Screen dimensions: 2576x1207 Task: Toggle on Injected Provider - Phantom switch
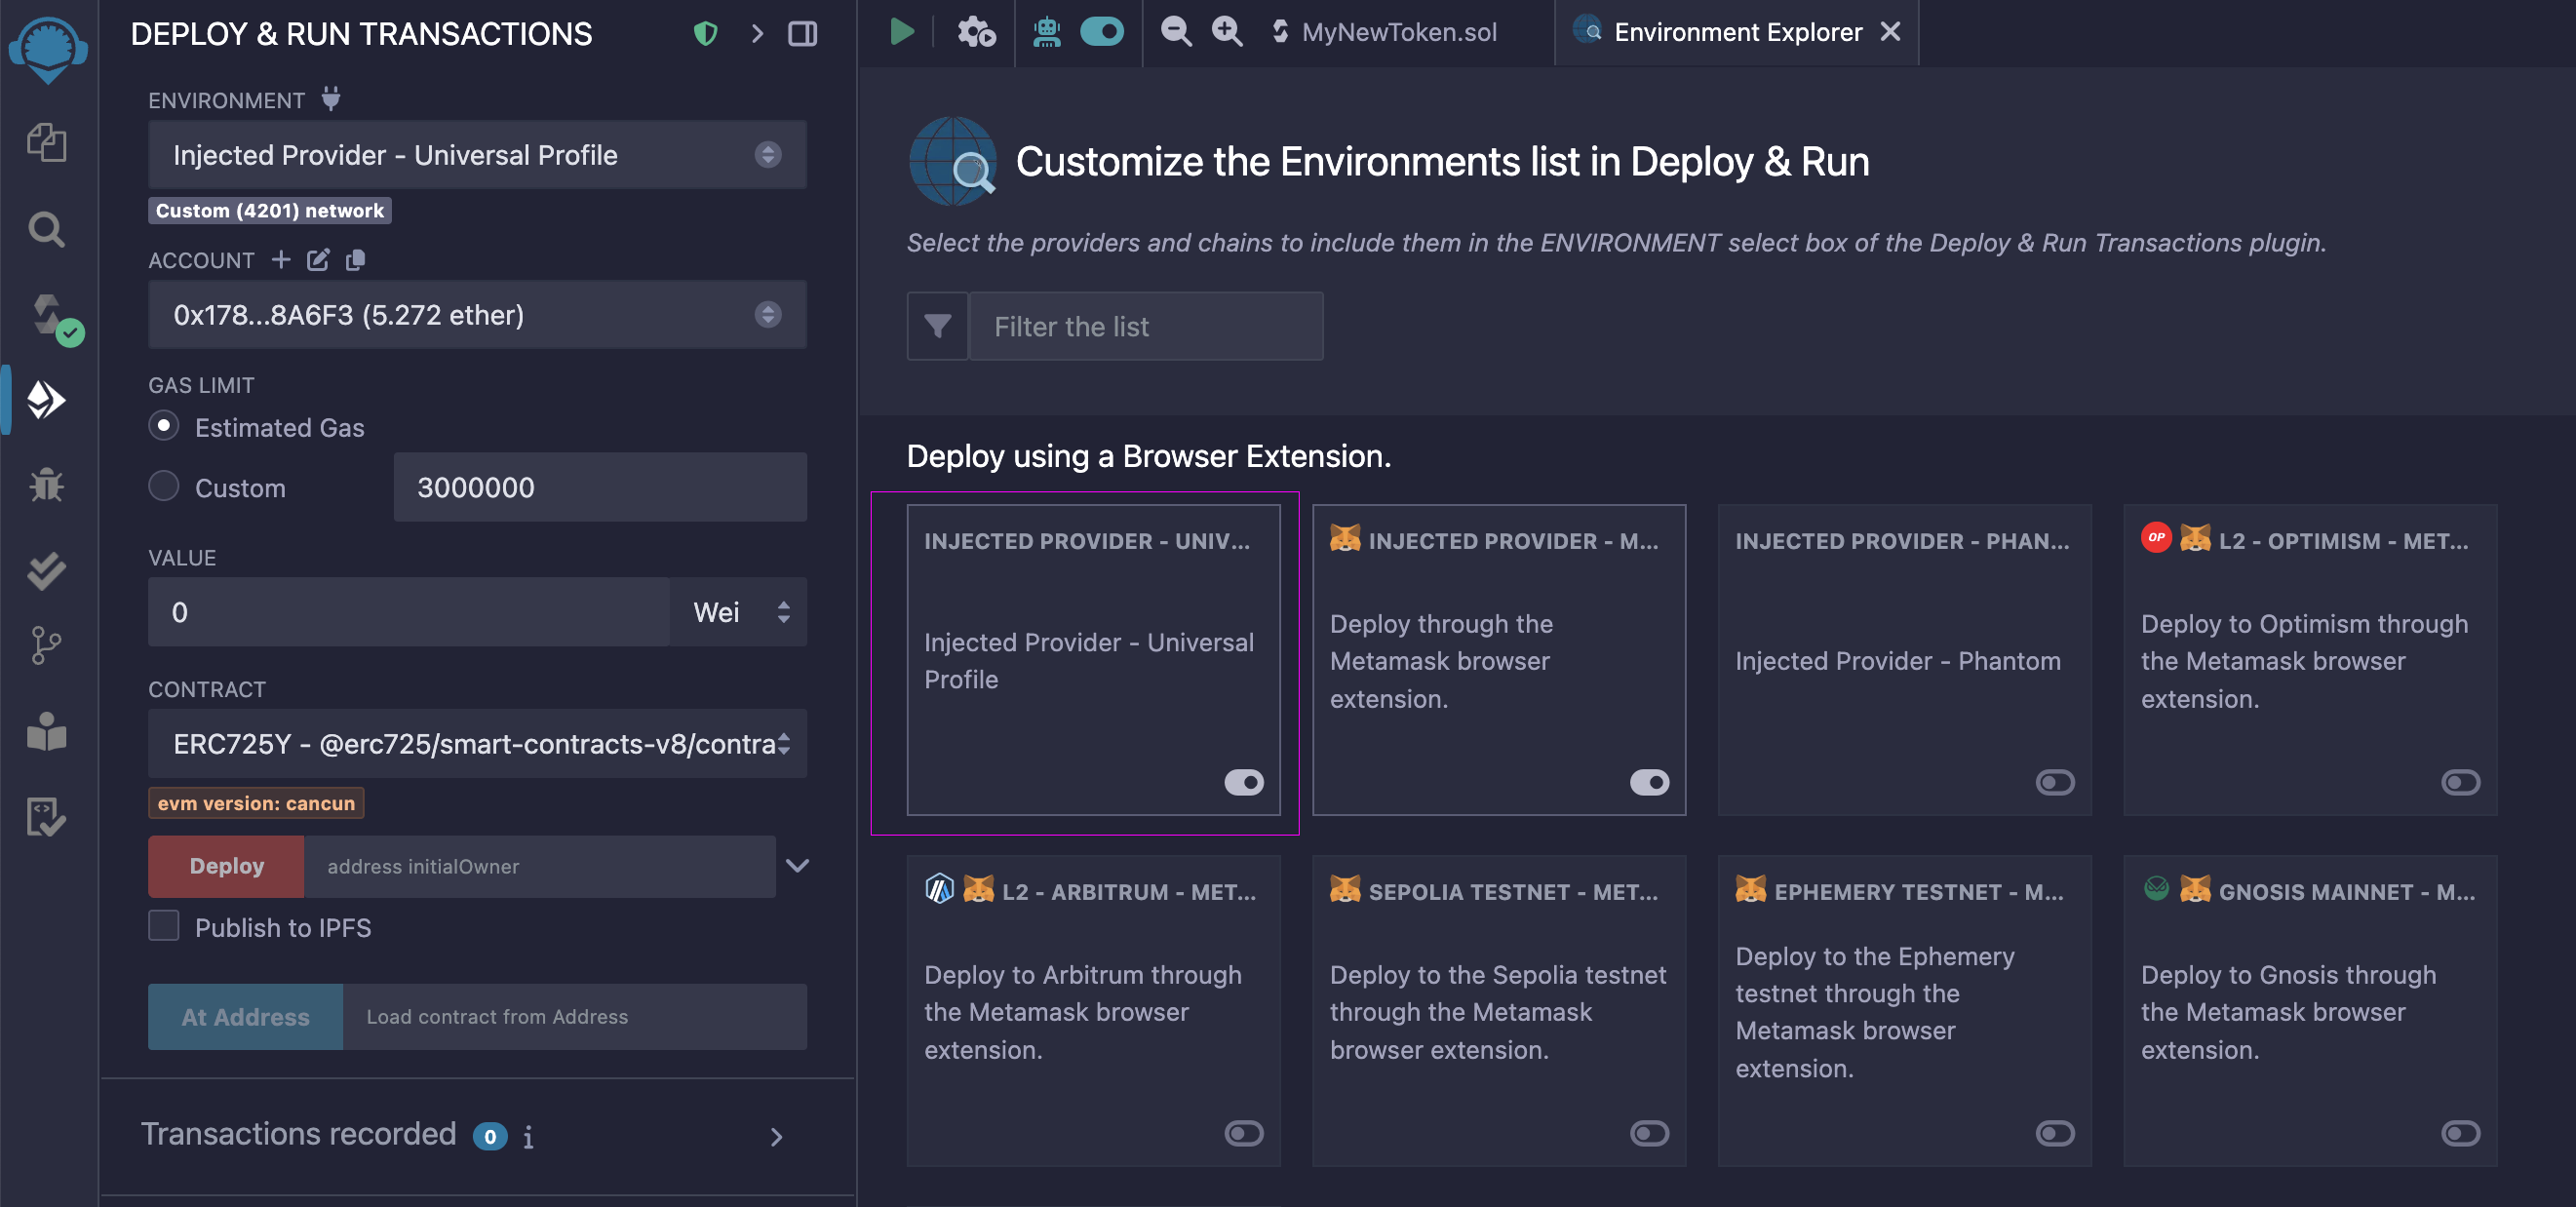coord(2054,782)
